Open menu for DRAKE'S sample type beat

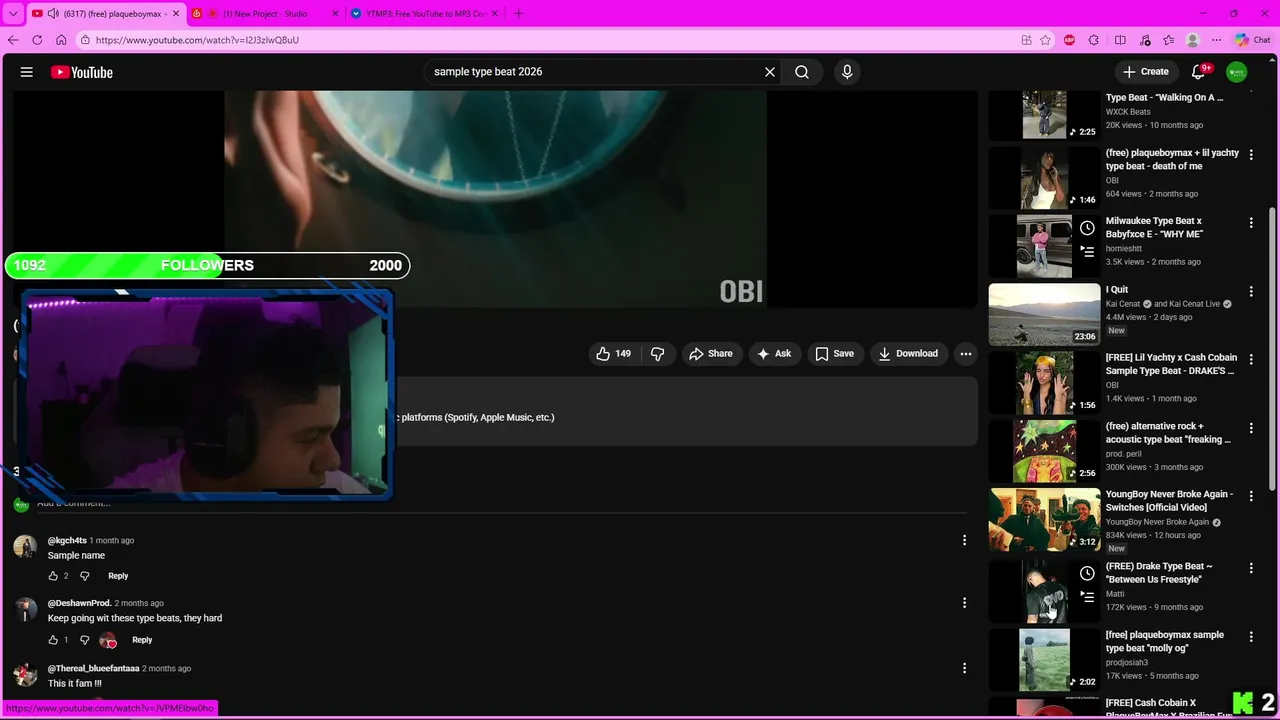[x=1251, y=359]
